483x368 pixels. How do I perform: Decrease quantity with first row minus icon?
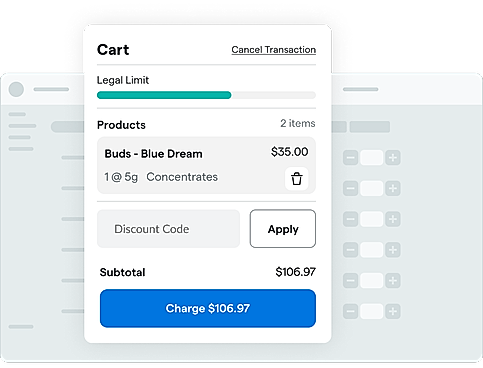[x=351, y=158]
